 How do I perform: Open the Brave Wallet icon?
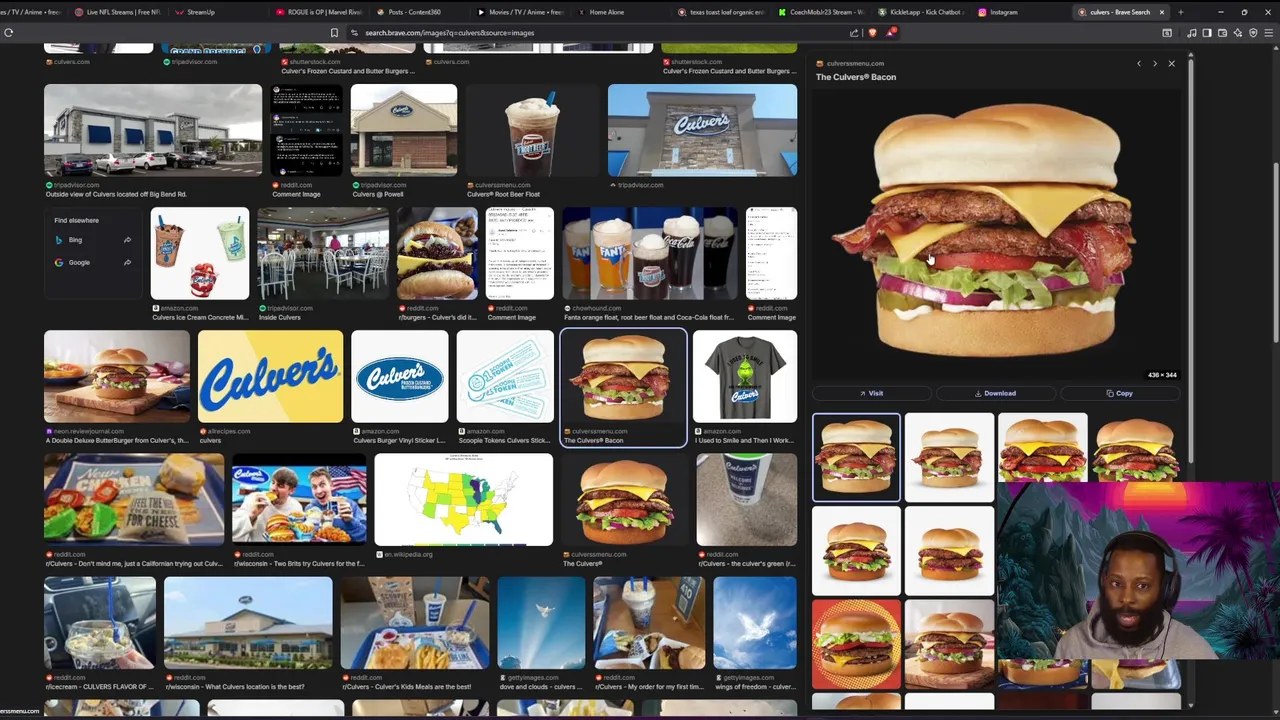(1222, 32)
